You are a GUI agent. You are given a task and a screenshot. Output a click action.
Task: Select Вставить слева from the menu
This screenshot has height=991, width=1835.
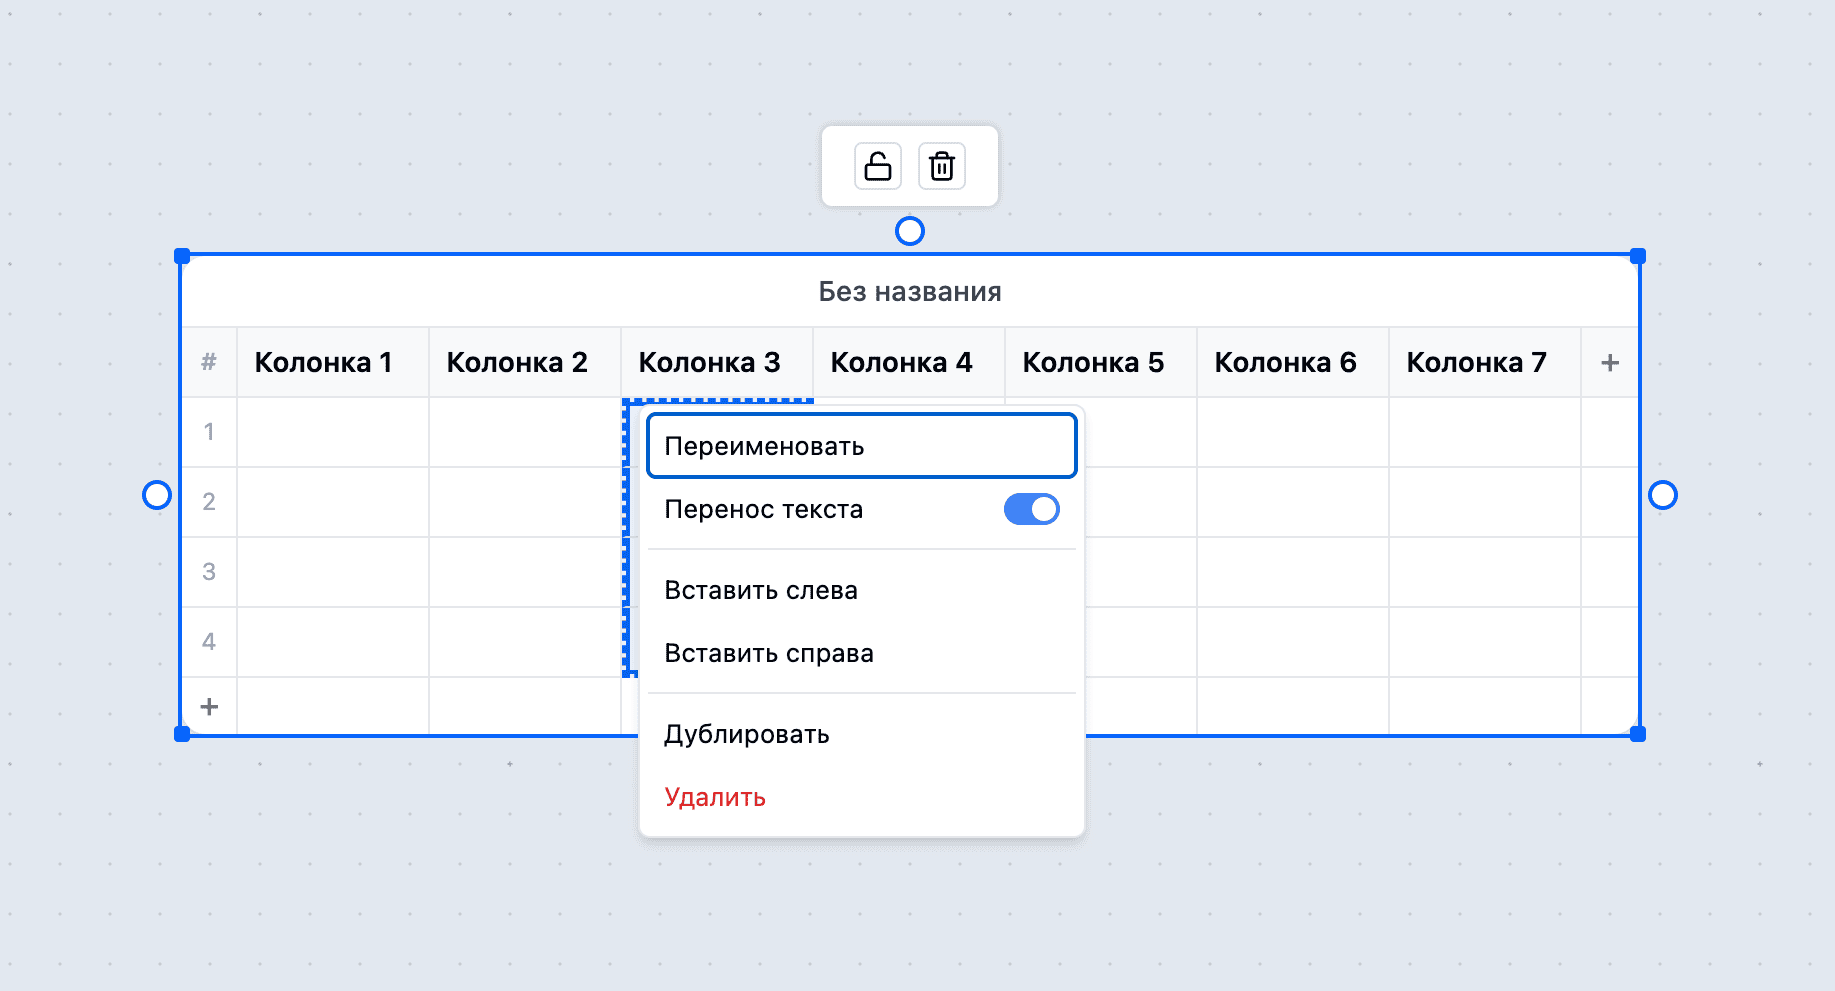pos(760,590)
